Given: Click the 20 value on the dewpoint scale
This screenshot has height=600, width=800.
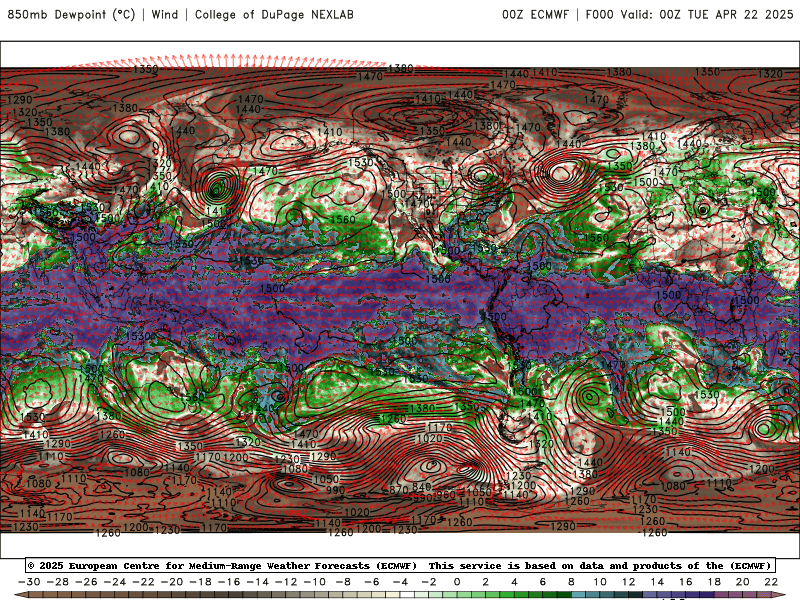Looking at the screenshot, I should 743,582.
